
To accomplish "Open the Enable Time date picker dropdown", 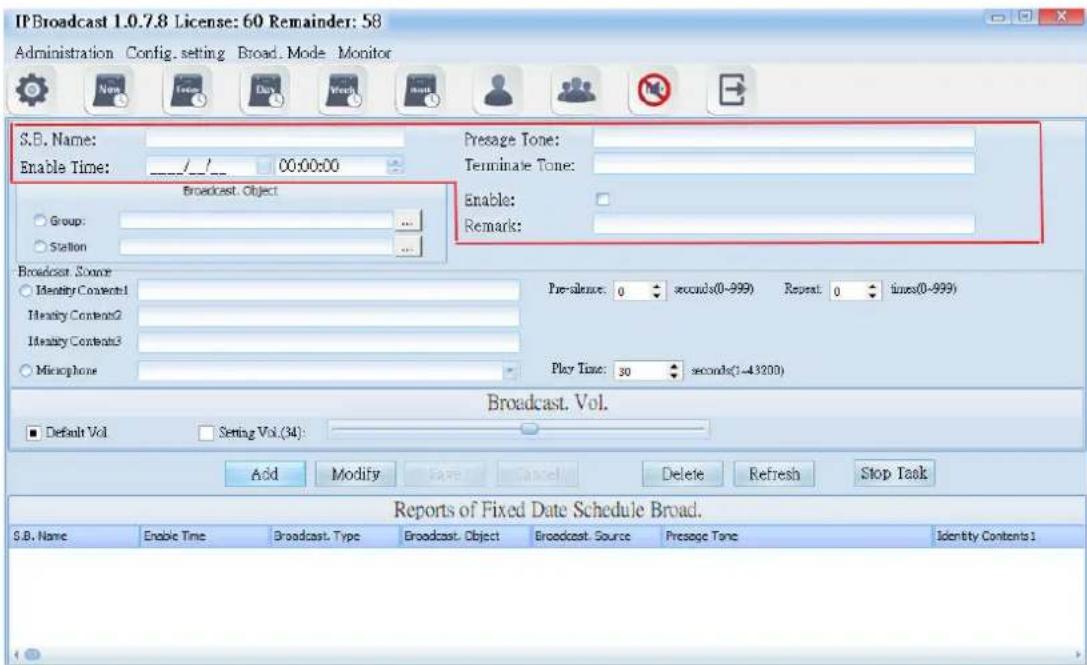I will point(263,166).
